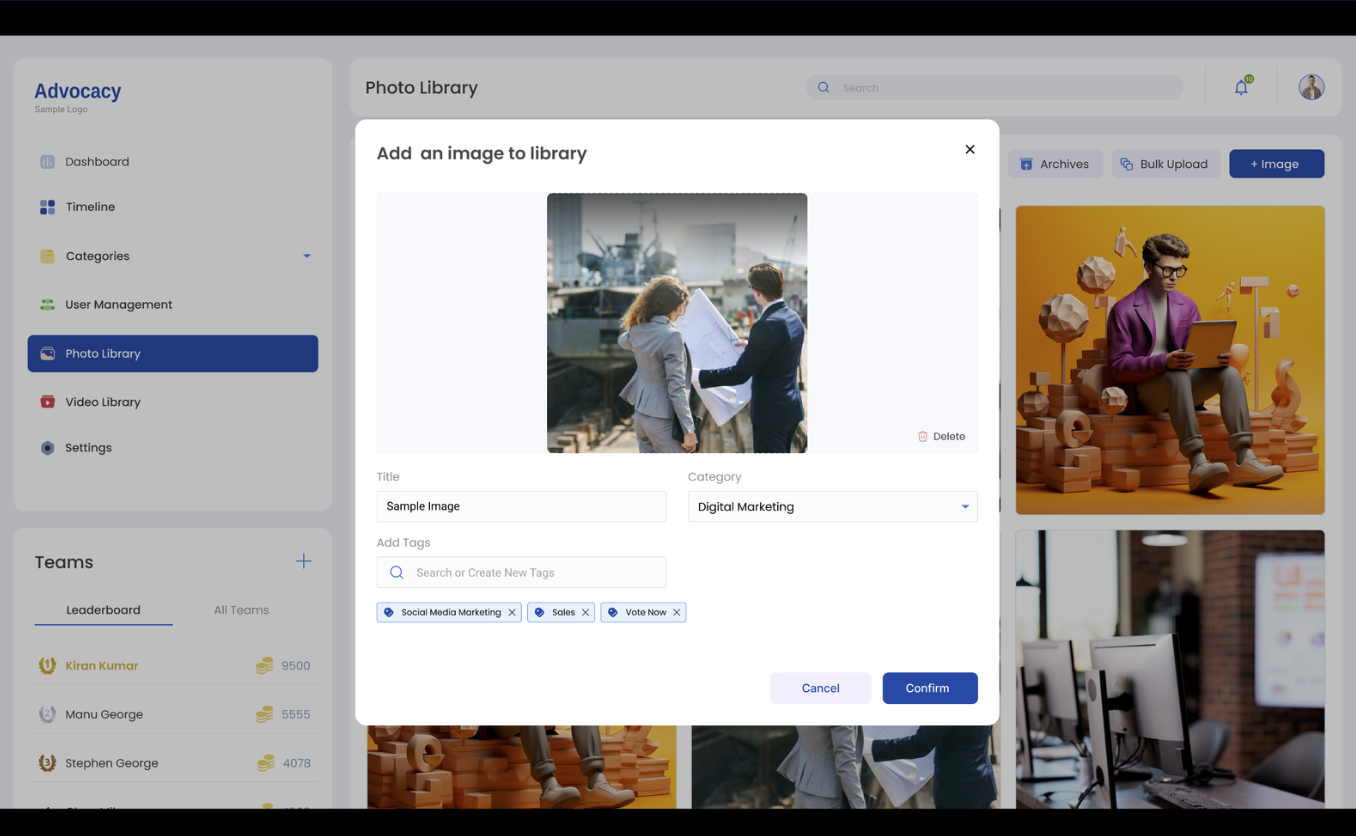Confirm adding the image to the library
The height and width of the screenshot is (836, 1356).
tap(929, 688)
